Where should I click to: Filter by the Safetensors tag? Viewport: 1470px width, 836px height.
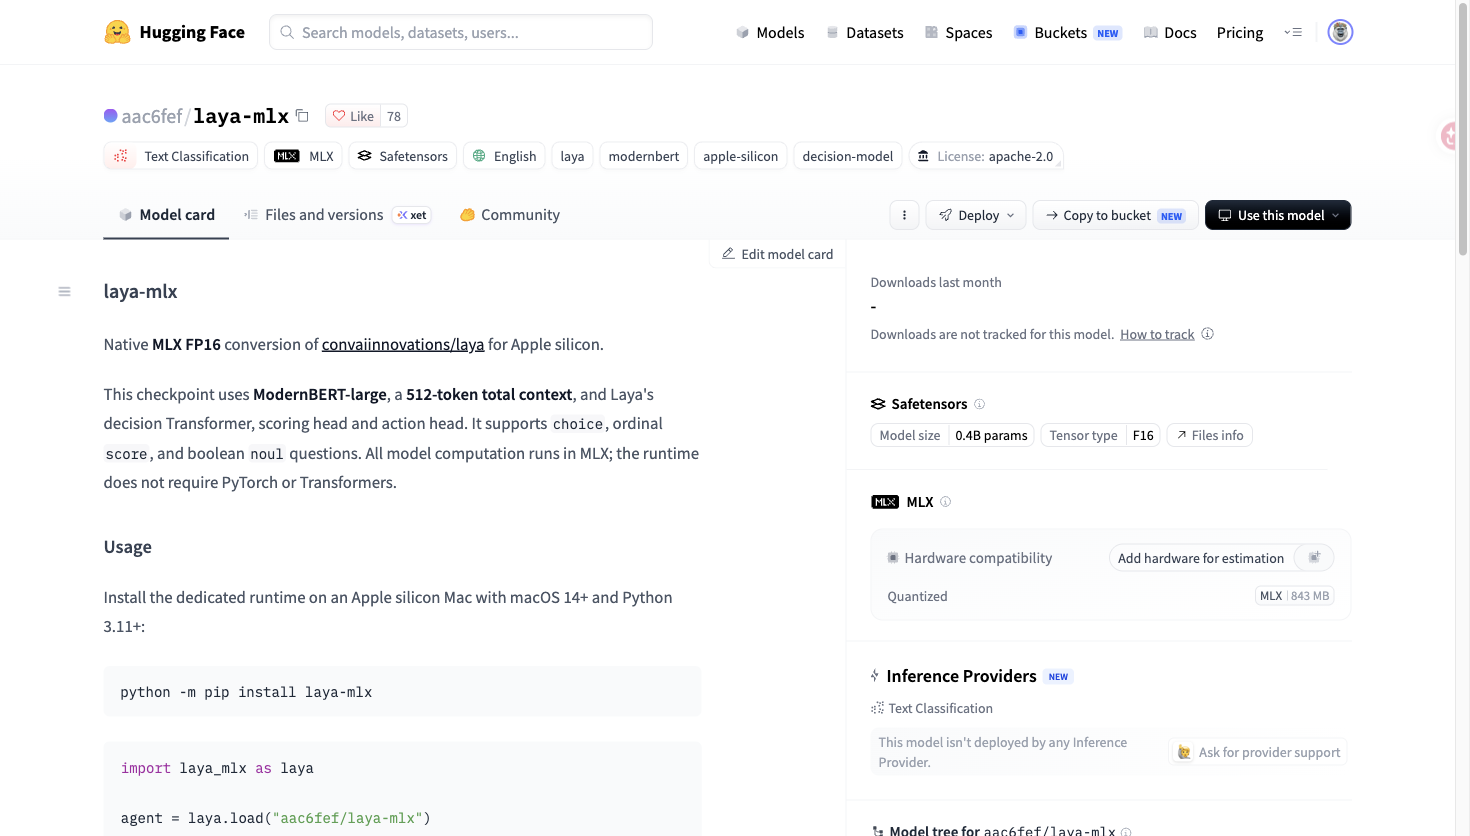click(403, 156)
